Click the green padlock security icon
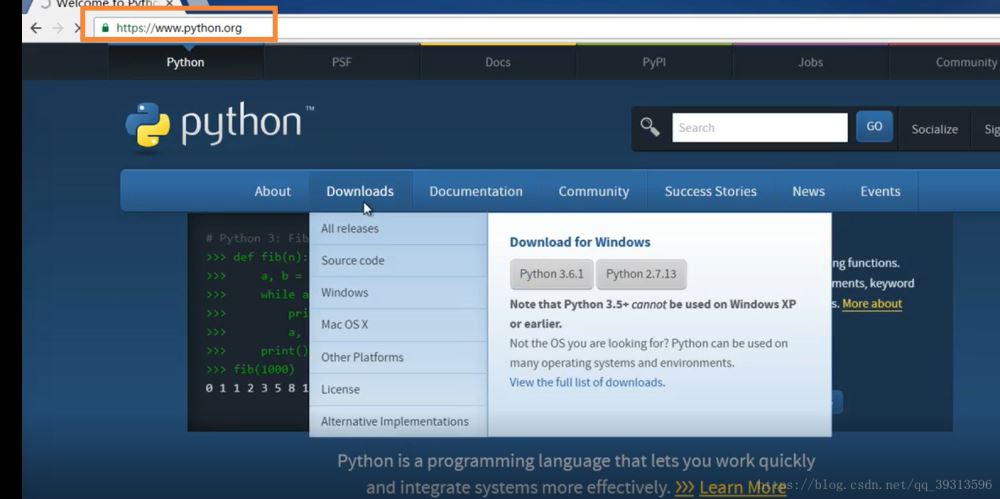The height and width of the screenshot is (499, 1000). [x=105, y=28]
